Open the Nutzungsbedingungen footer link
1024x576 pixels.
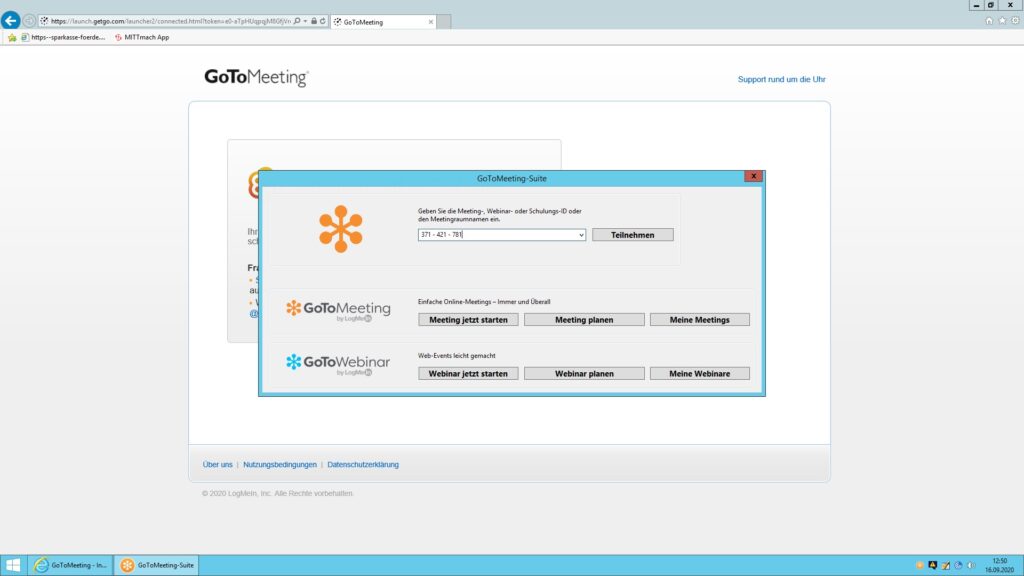(x=280, y=465)
